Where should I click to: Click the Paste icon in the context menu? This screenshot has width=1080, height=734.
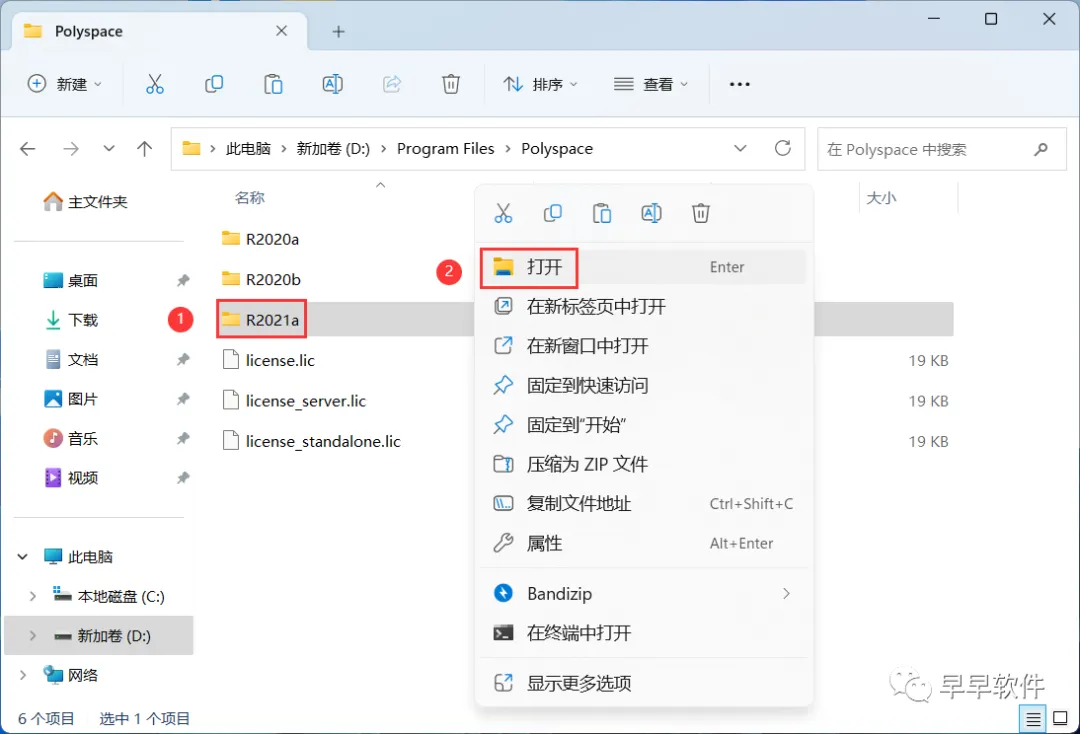[x=602, y=213]
